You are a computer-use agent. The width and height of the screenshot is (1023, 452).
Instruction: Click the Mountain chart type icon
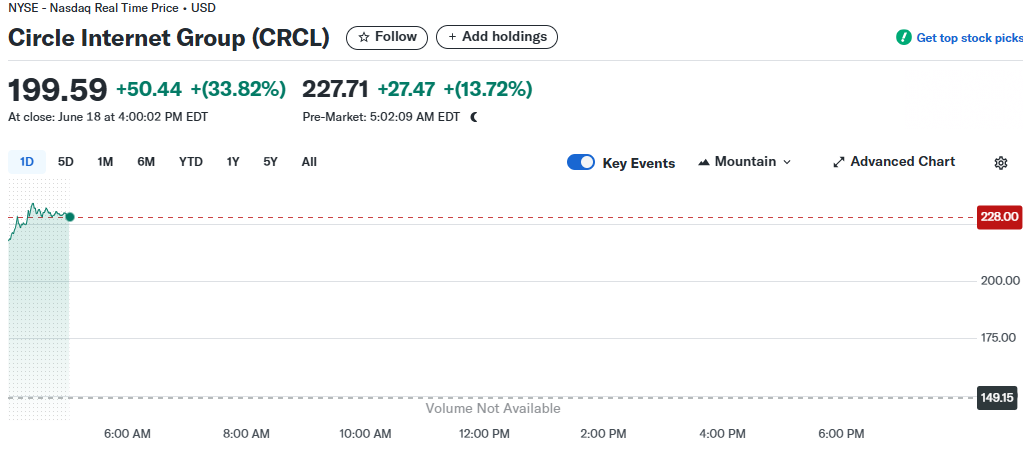704,162
